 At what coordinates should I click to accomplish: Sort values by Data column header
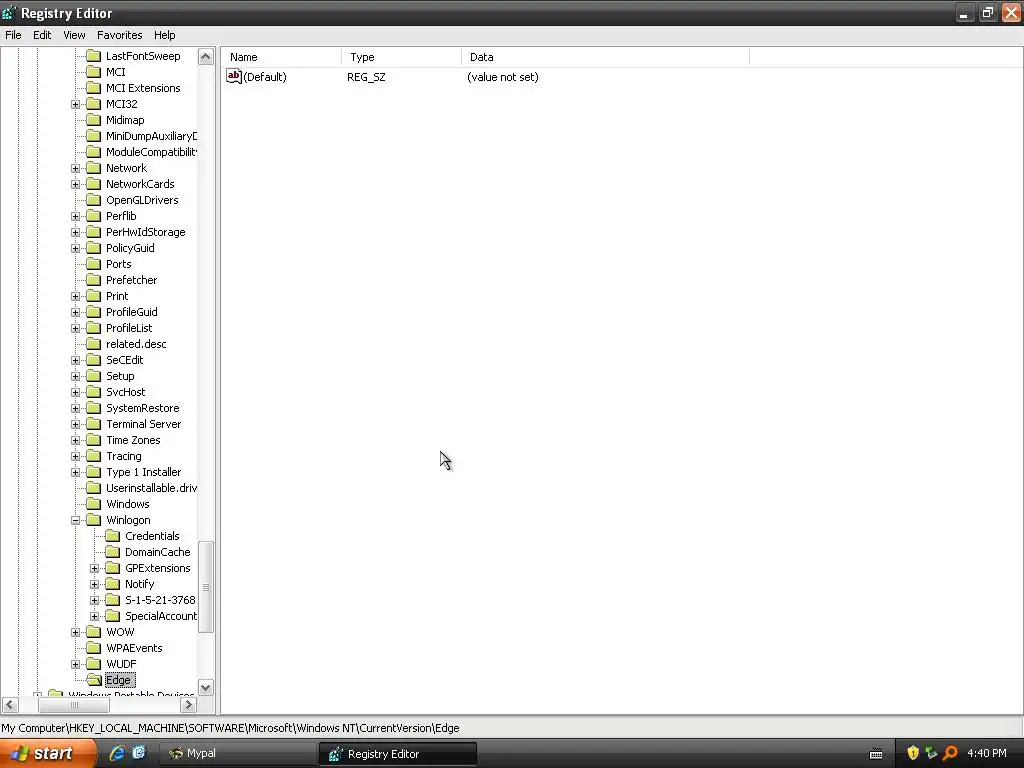pos(605,57)
